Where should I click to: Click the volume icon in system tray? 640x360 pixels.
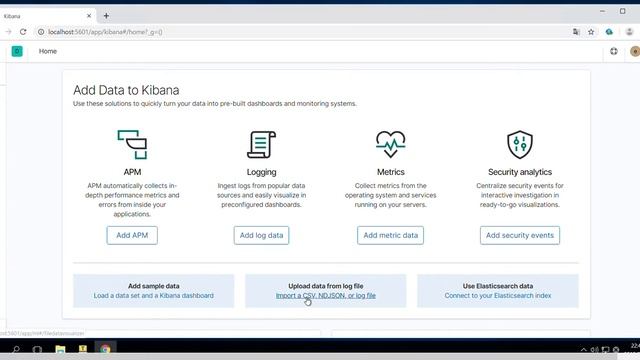click(595, 350)
